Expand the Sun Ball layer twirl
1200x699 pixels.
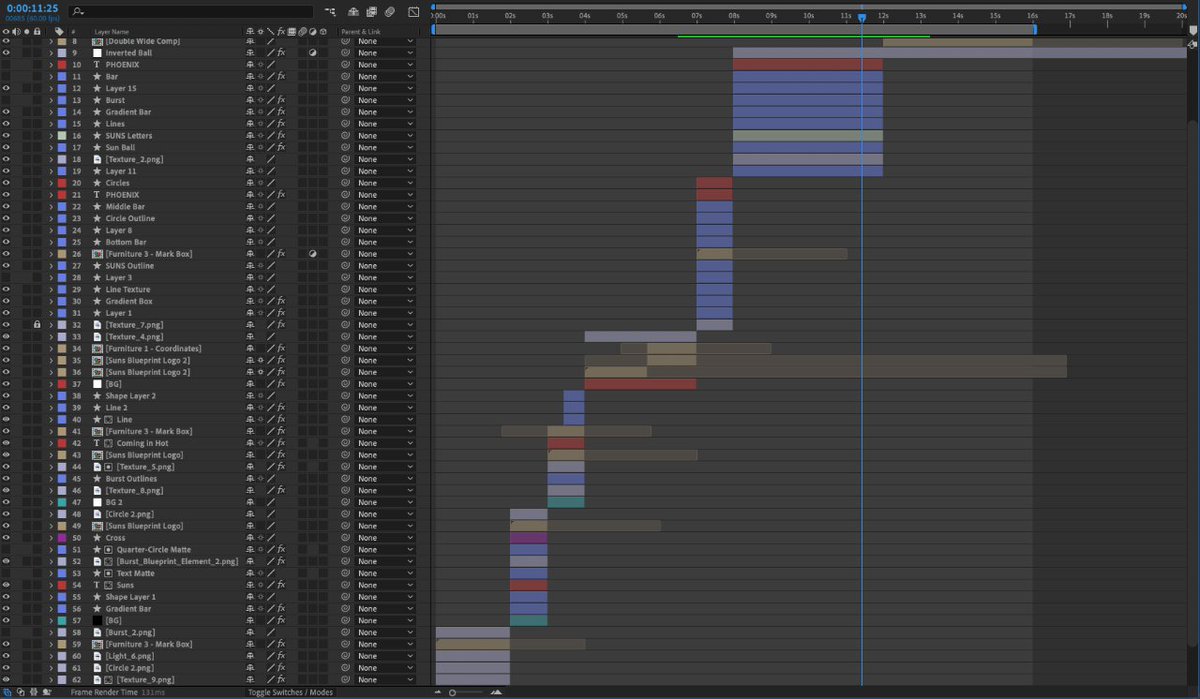(x=51, y=147)
